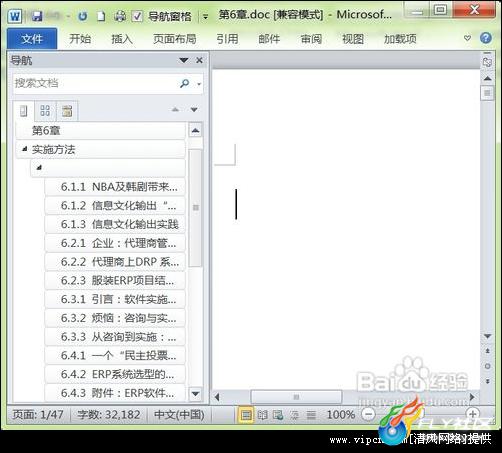Jump to heading 6.2.1 企业：代理商管
Screen dimensions: 502x453
pos(115,243)
